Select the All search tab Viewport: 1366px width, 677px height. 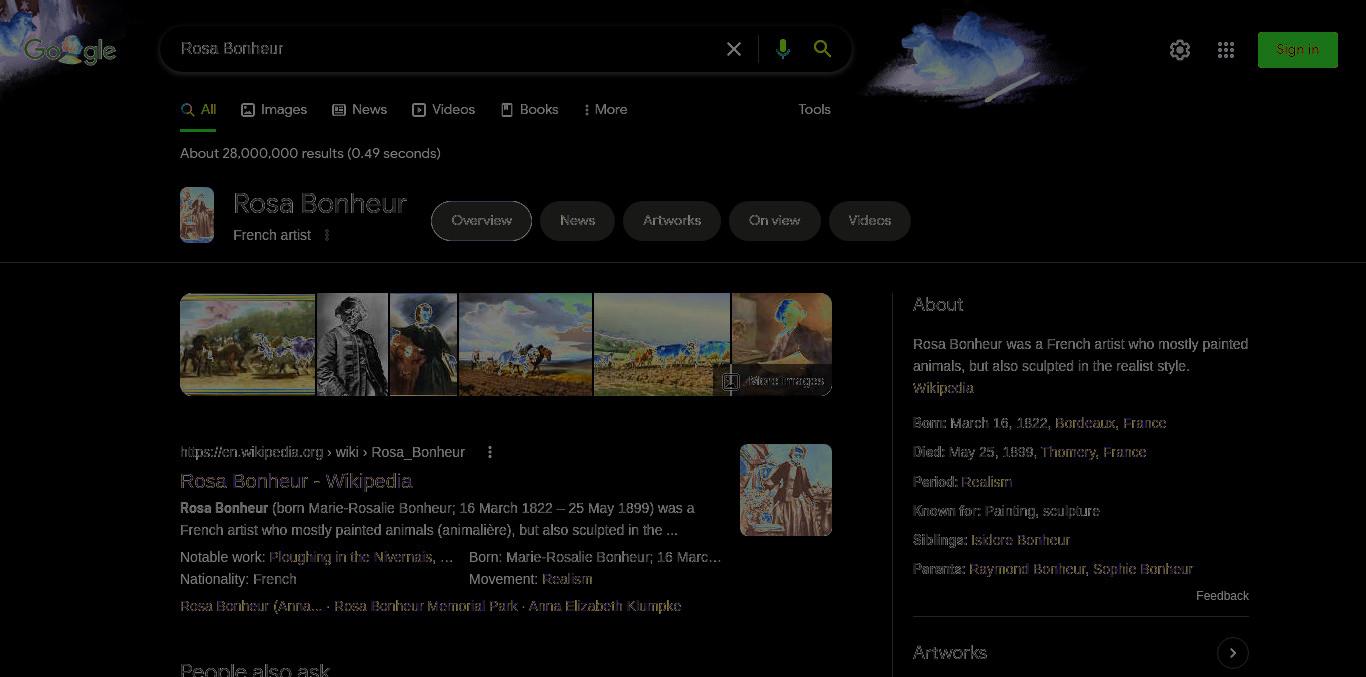(198, 110)
